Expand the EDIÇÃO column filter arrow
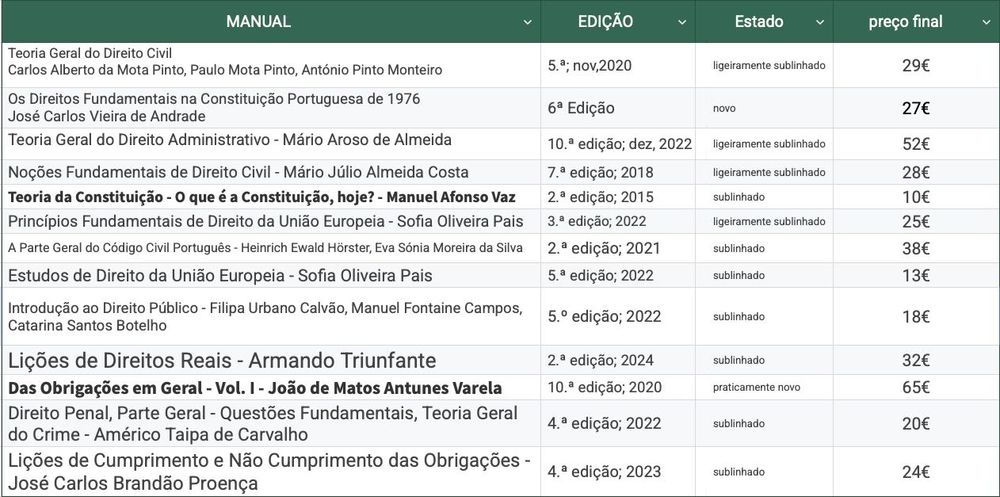 pyautogui.click(x=682, y=22)
